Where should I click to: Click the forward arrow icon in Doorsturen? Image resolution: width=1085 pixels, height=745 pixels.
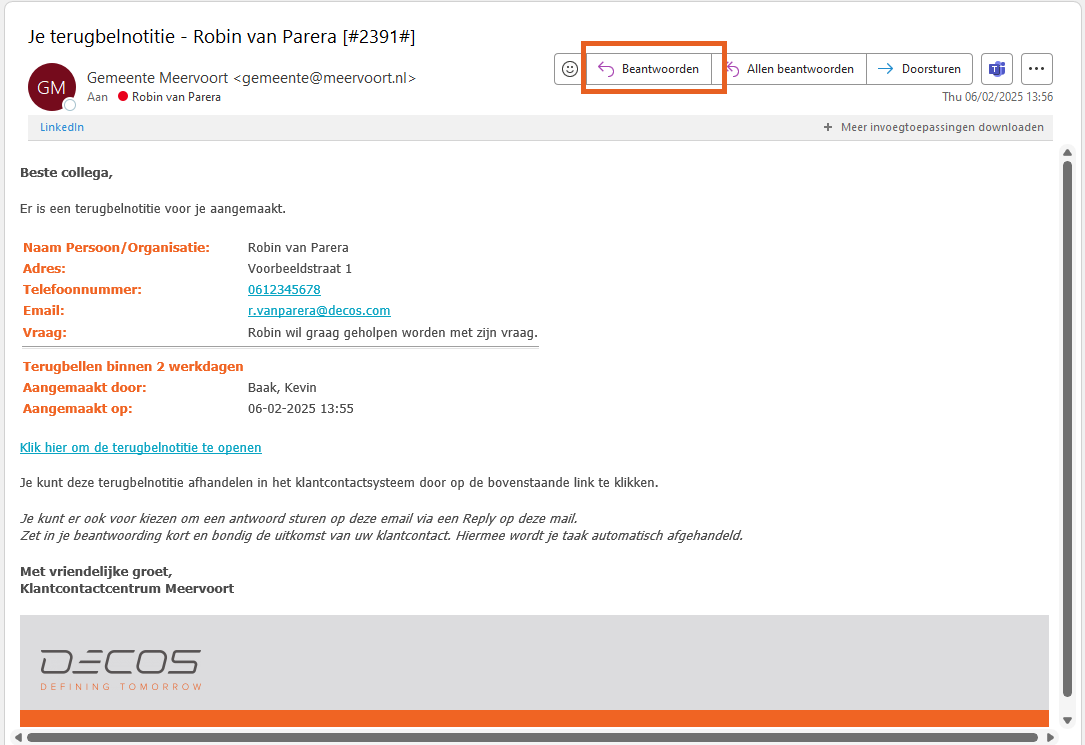click(x=885, y=69)
